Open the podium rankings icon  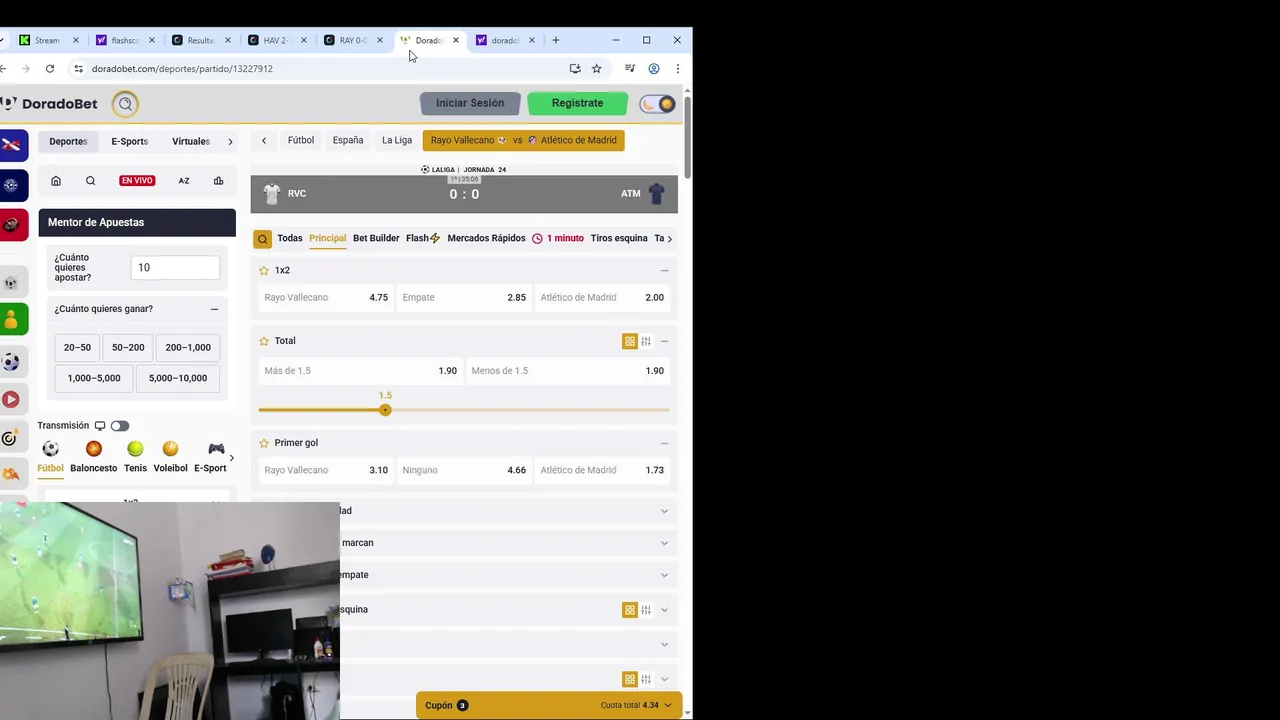pos(218,181)
